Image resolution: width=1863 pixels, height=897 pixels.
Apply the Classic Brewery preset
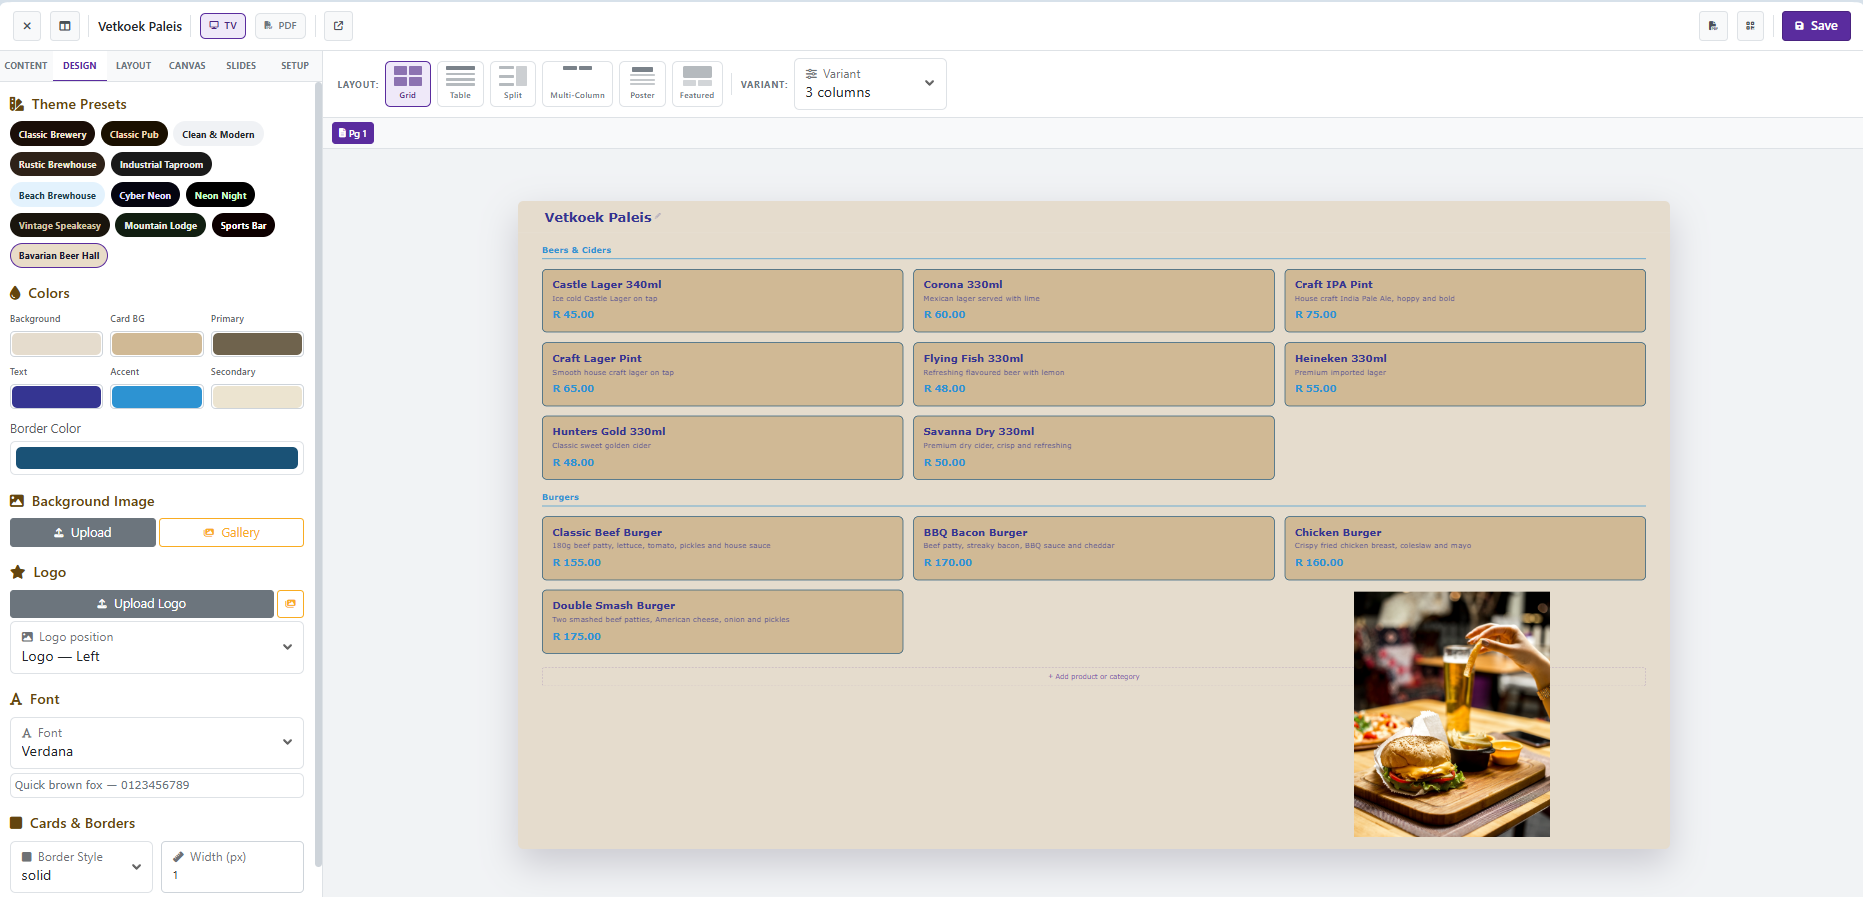click(52, 134)
